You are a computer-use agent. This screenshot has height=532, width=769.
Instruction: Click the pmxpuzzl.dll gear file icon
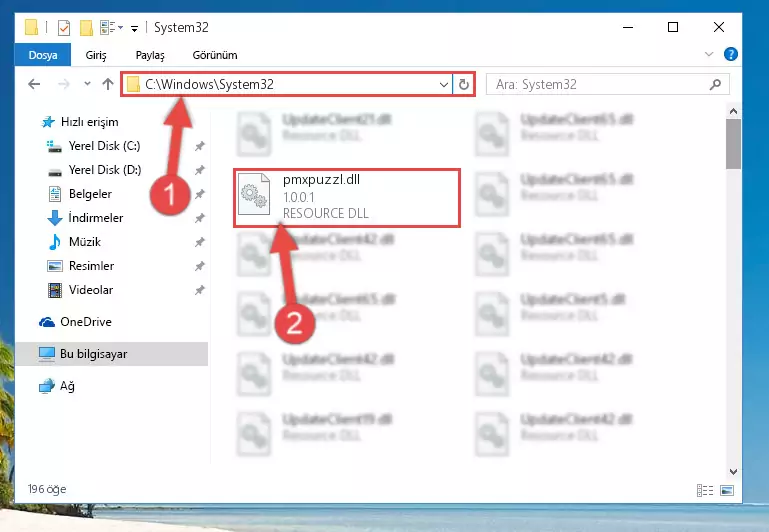tap(254, 194)
